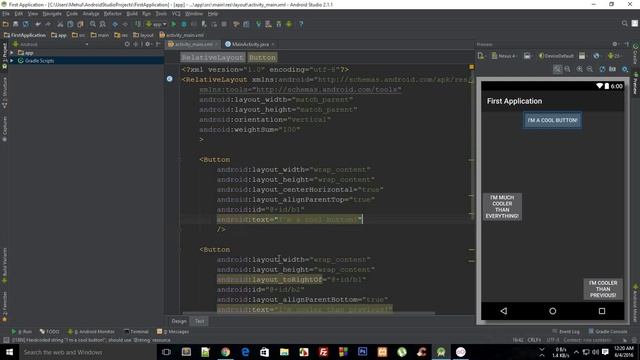640x360 pixels.
Task: Open the Messages tool window
Action: [173, 332]
